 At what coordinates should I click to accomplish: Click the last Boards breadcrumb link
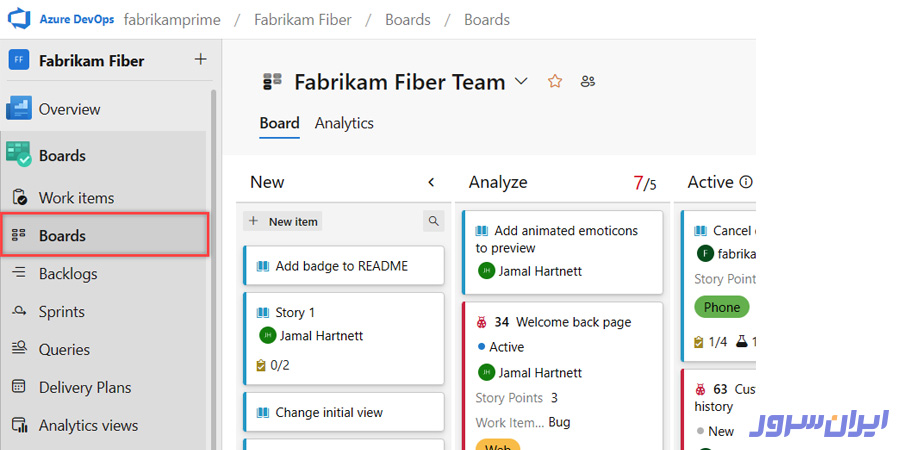487,20
